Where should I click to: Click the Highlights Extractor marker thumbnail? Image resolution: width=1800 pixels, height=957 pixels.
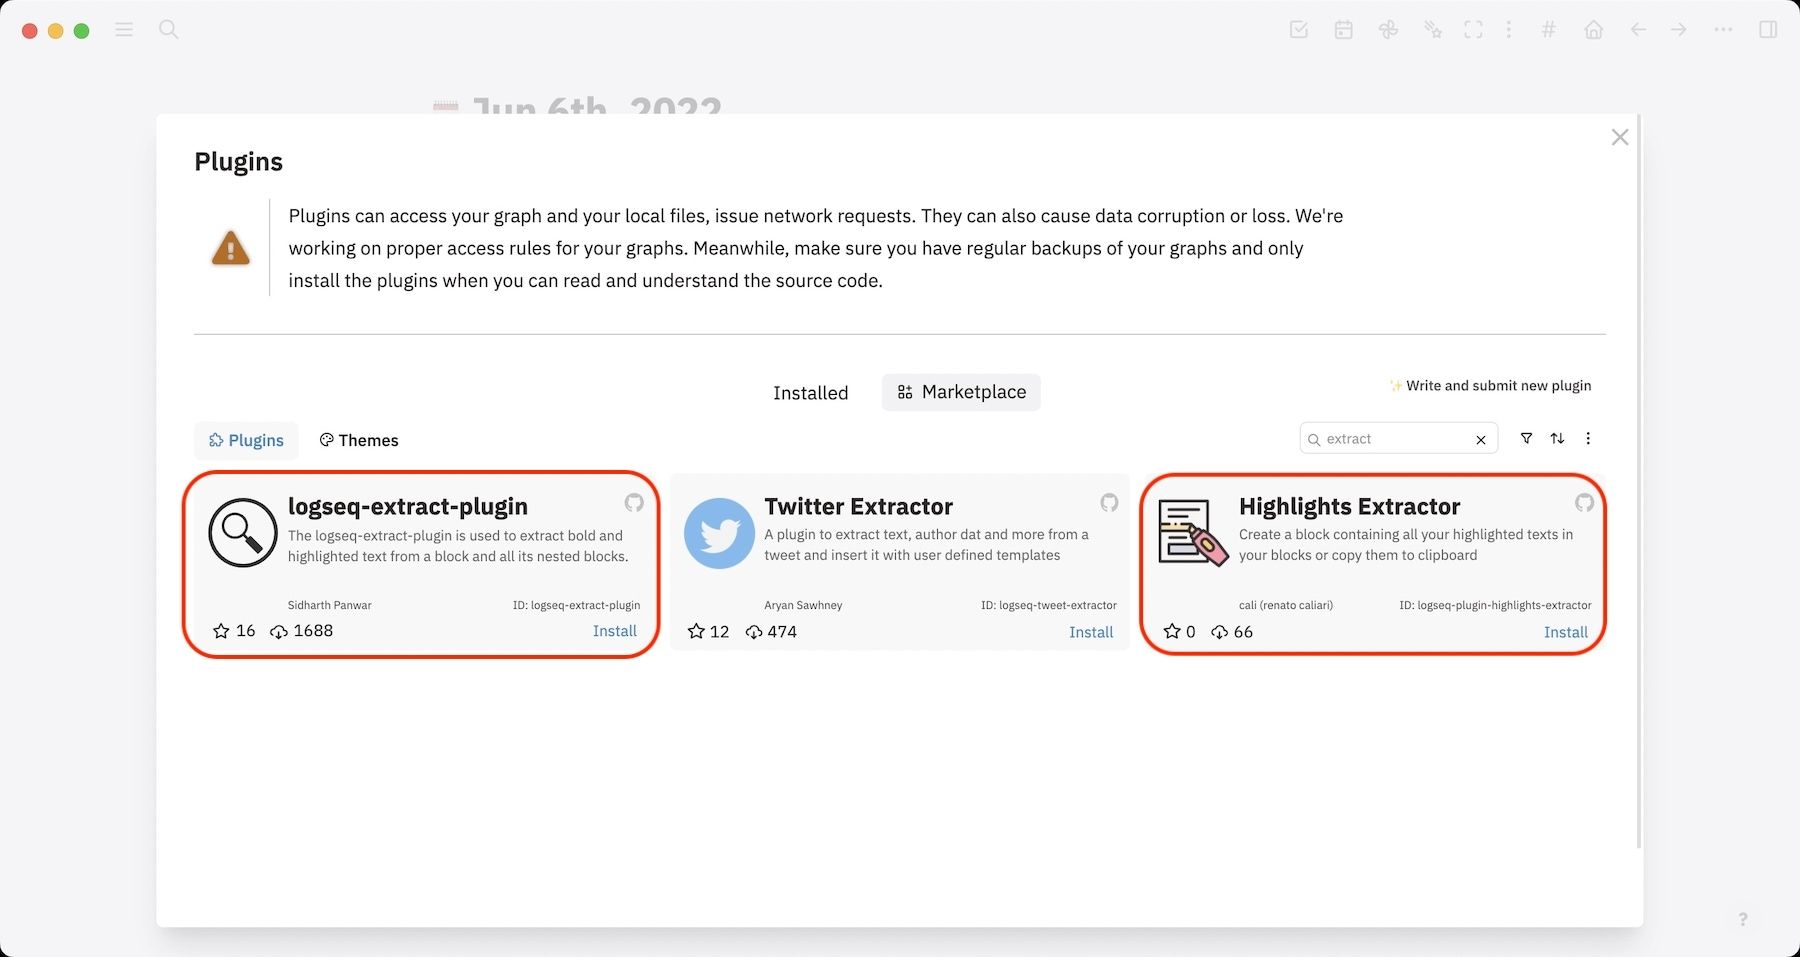pyautogui.click(x=1192, y=533)
